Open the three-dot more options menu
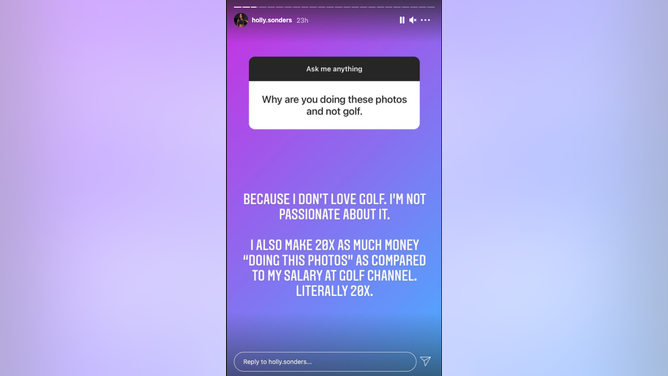Viewport: 668px width, 376px height. [425, 20]
